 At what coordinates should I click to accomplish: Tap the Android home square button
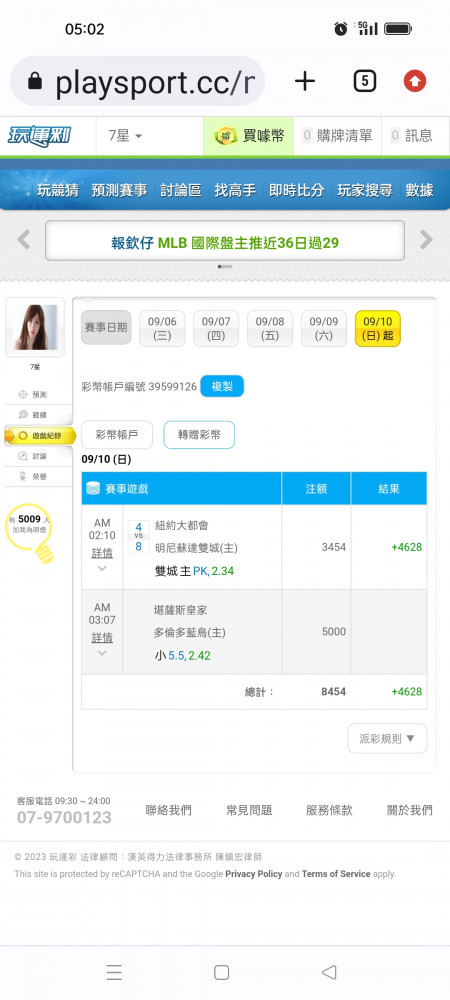coord(221,972)
